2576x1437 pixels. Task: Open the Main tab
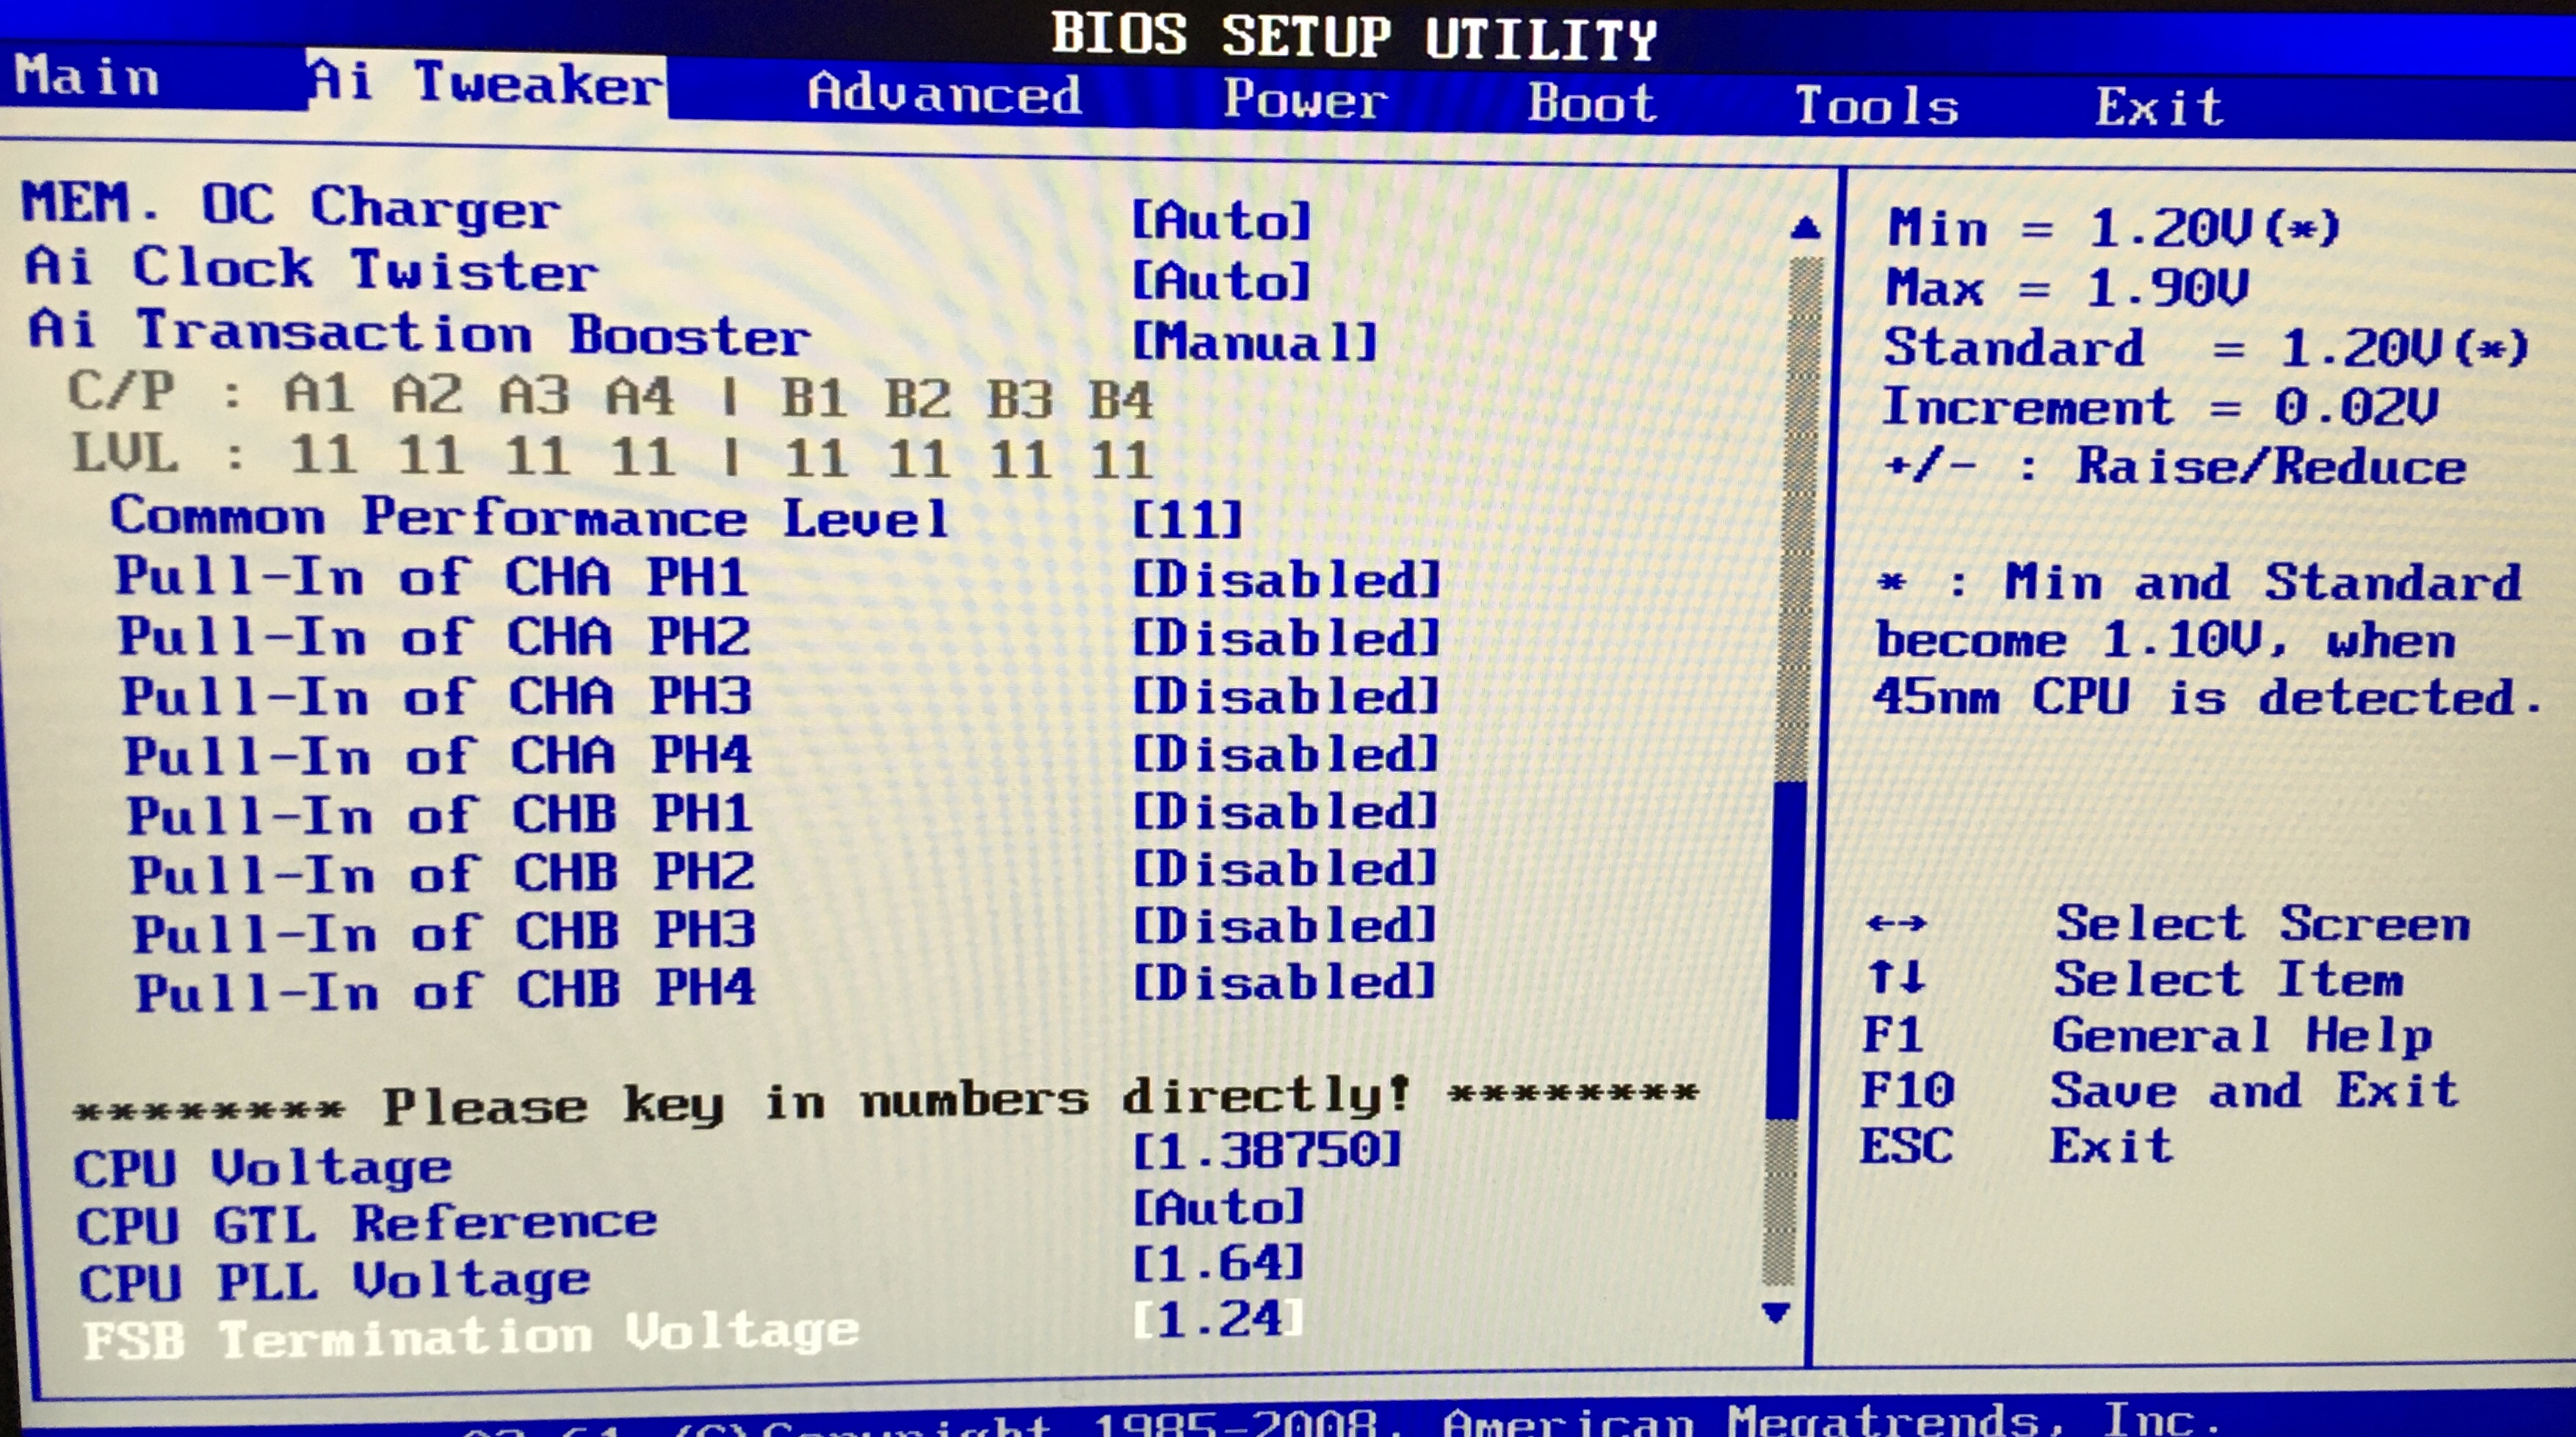(x=88, y=78)
